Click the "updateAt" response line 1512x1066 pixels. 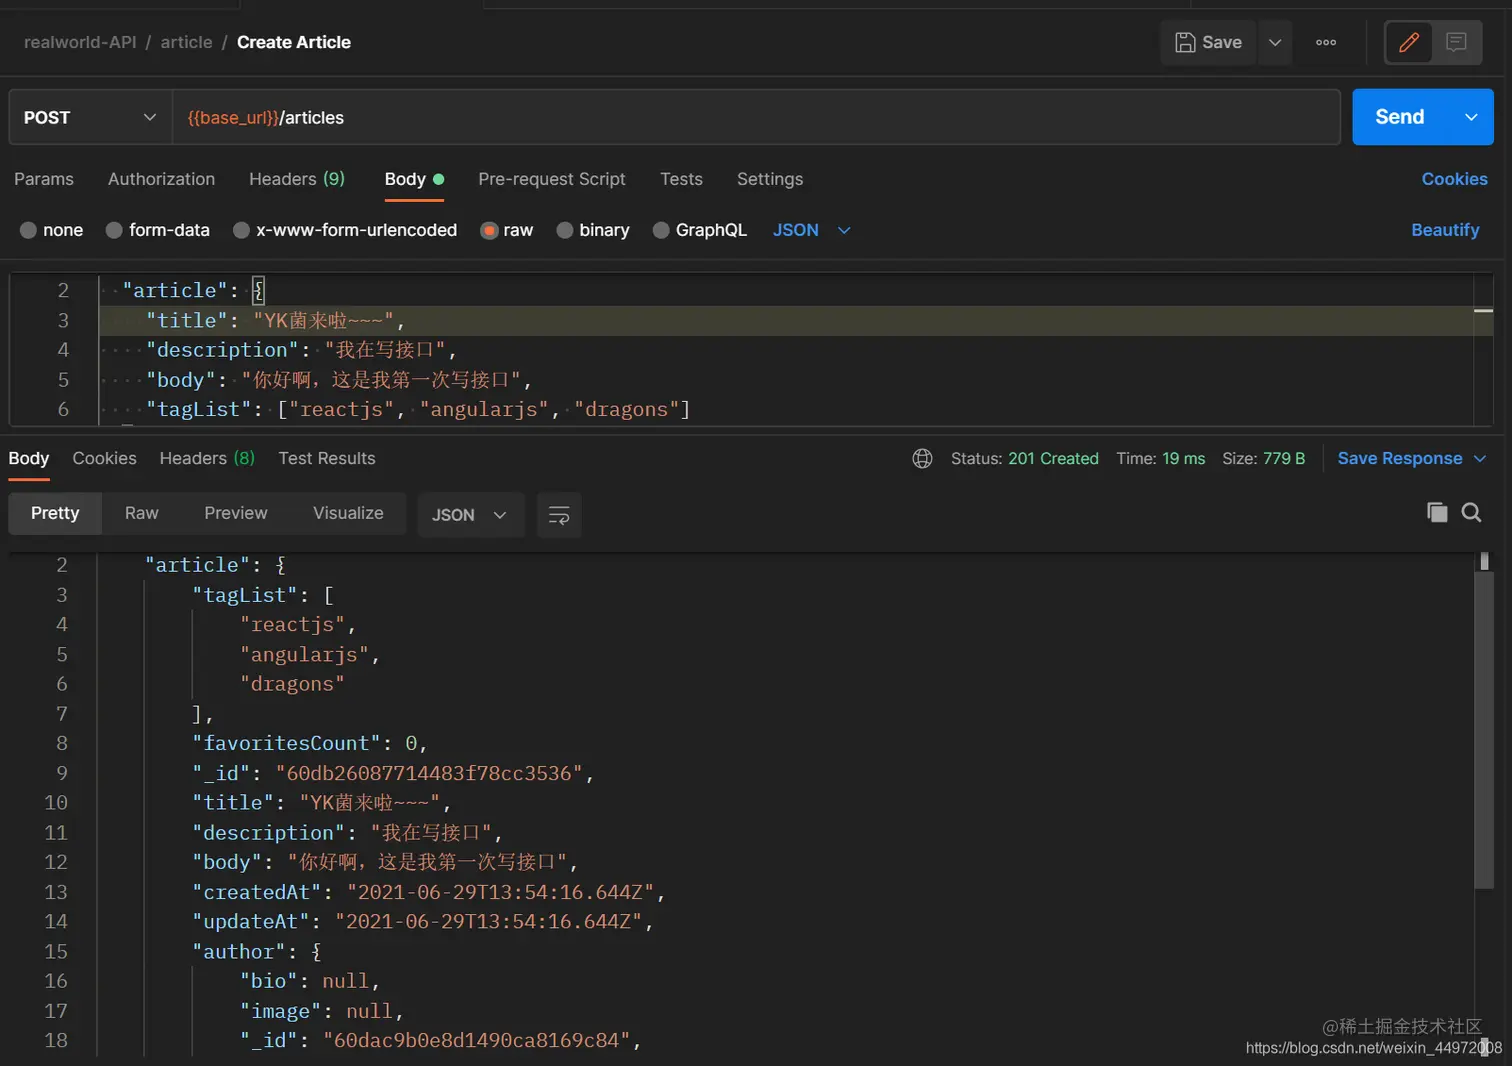click(423, 921)
